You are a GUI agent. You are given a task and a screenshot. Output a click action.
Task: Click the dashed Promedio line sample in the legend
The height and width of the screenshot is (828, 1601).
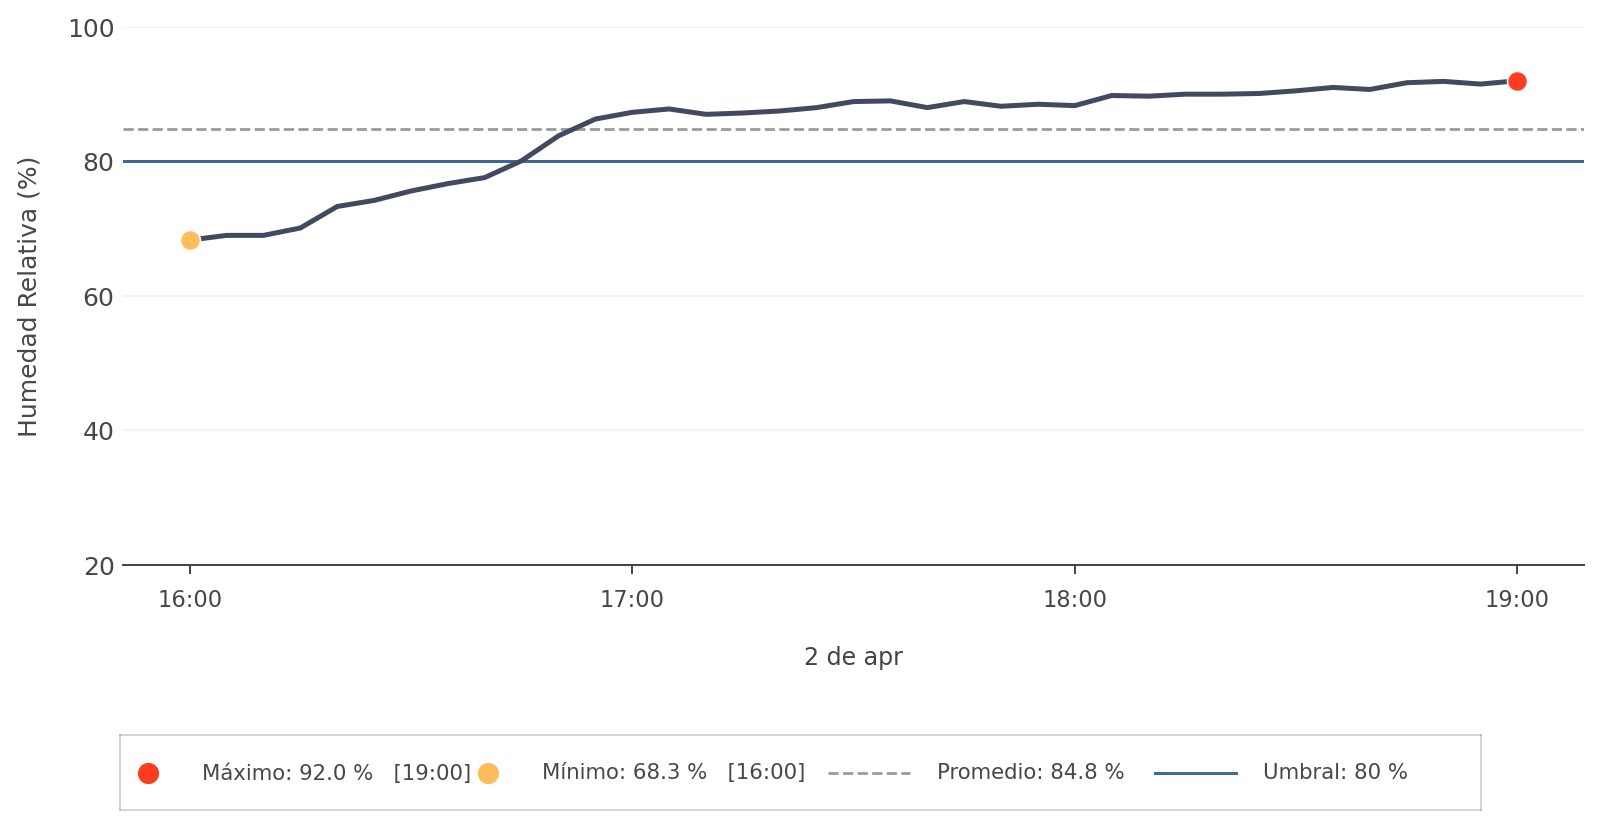(869, 773)
